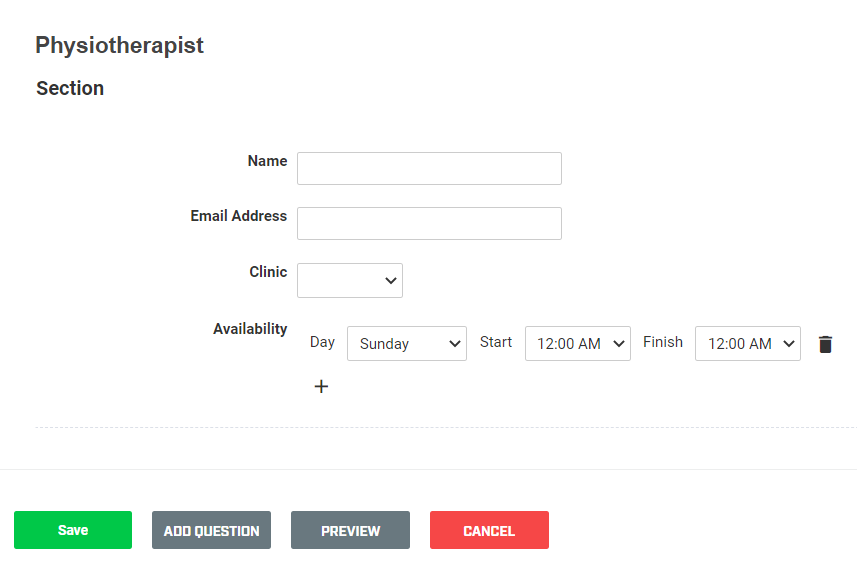Delete the availability row with trash icon
The image size is (857, 563).
[825, 344]
